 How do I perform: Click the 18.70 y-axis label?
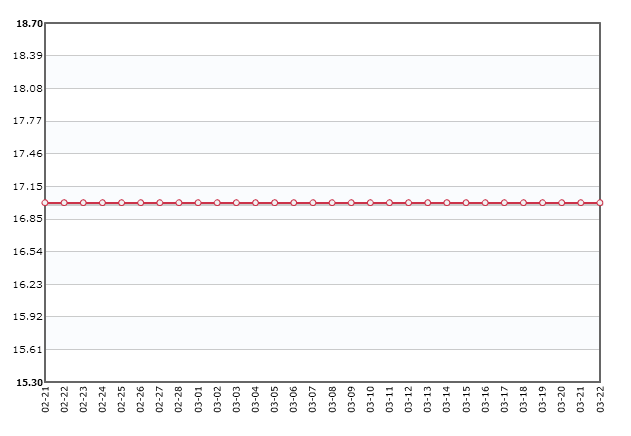(29, 24)
